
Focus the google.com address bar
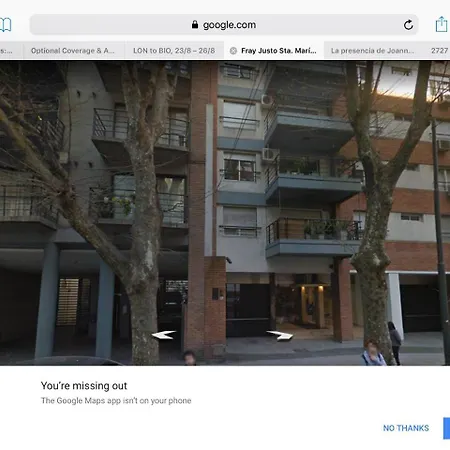pos(224,25)
